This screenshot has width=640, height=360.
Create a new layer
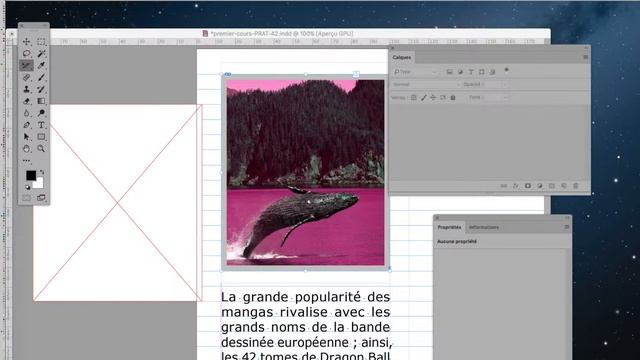pyautogui.click(x=564, y=186)
